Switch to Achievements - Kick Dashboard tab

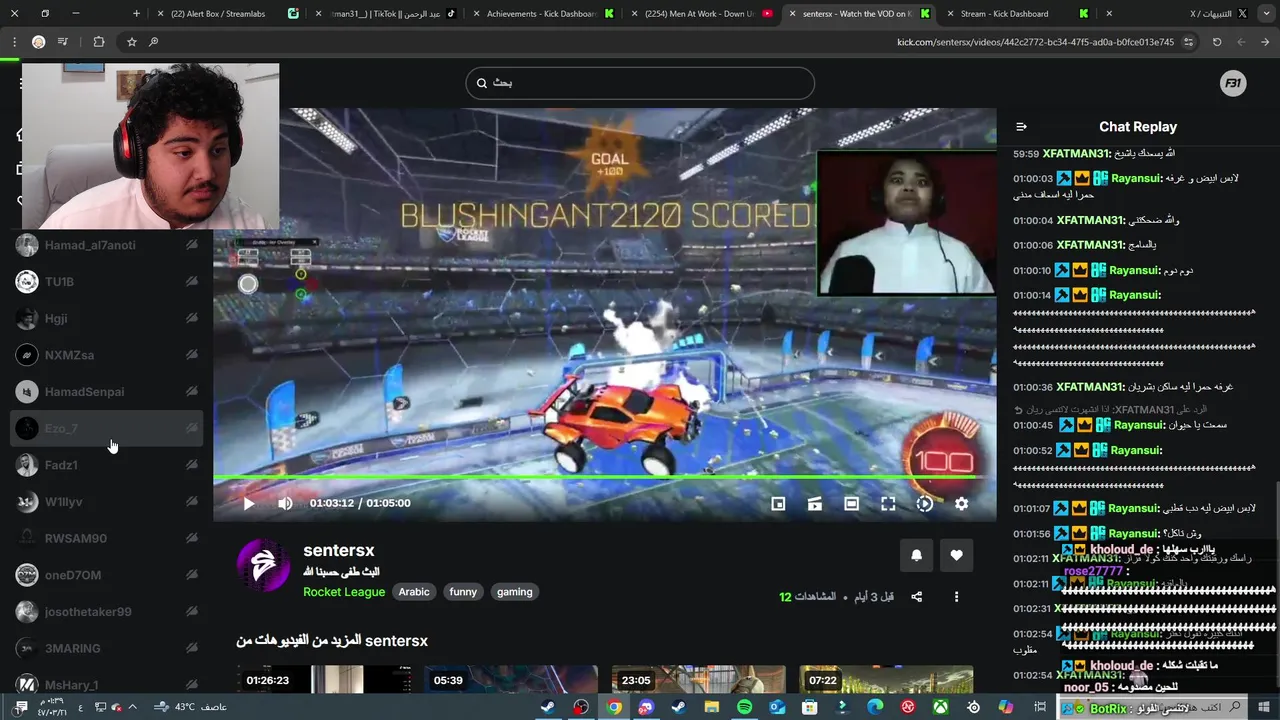pos(541,14)
